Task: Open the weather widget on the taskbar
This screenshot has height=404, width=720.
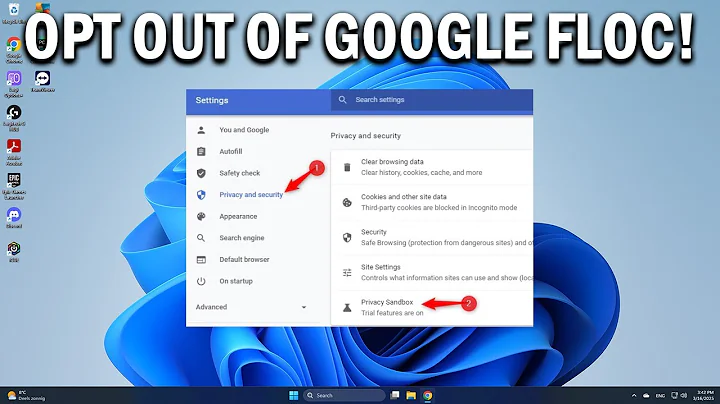Action: pyautogui.click(x=27, y=395)
